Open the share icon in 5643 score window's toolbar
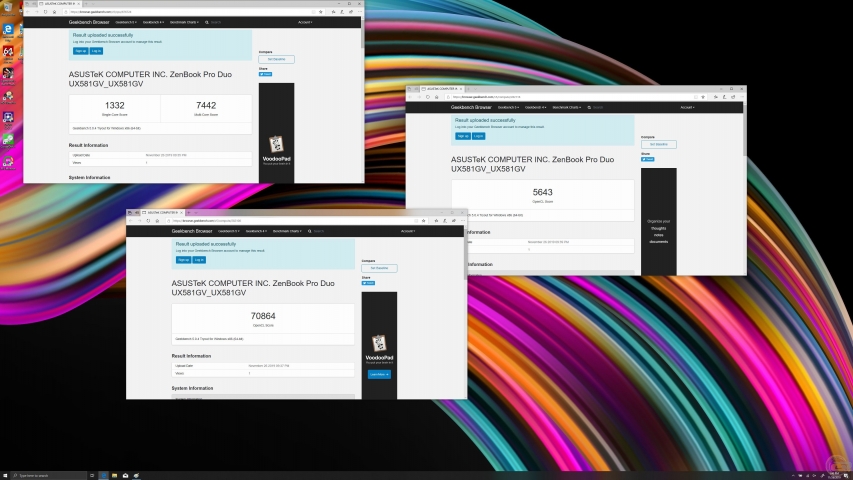The image size is (853, 480). 733,97
